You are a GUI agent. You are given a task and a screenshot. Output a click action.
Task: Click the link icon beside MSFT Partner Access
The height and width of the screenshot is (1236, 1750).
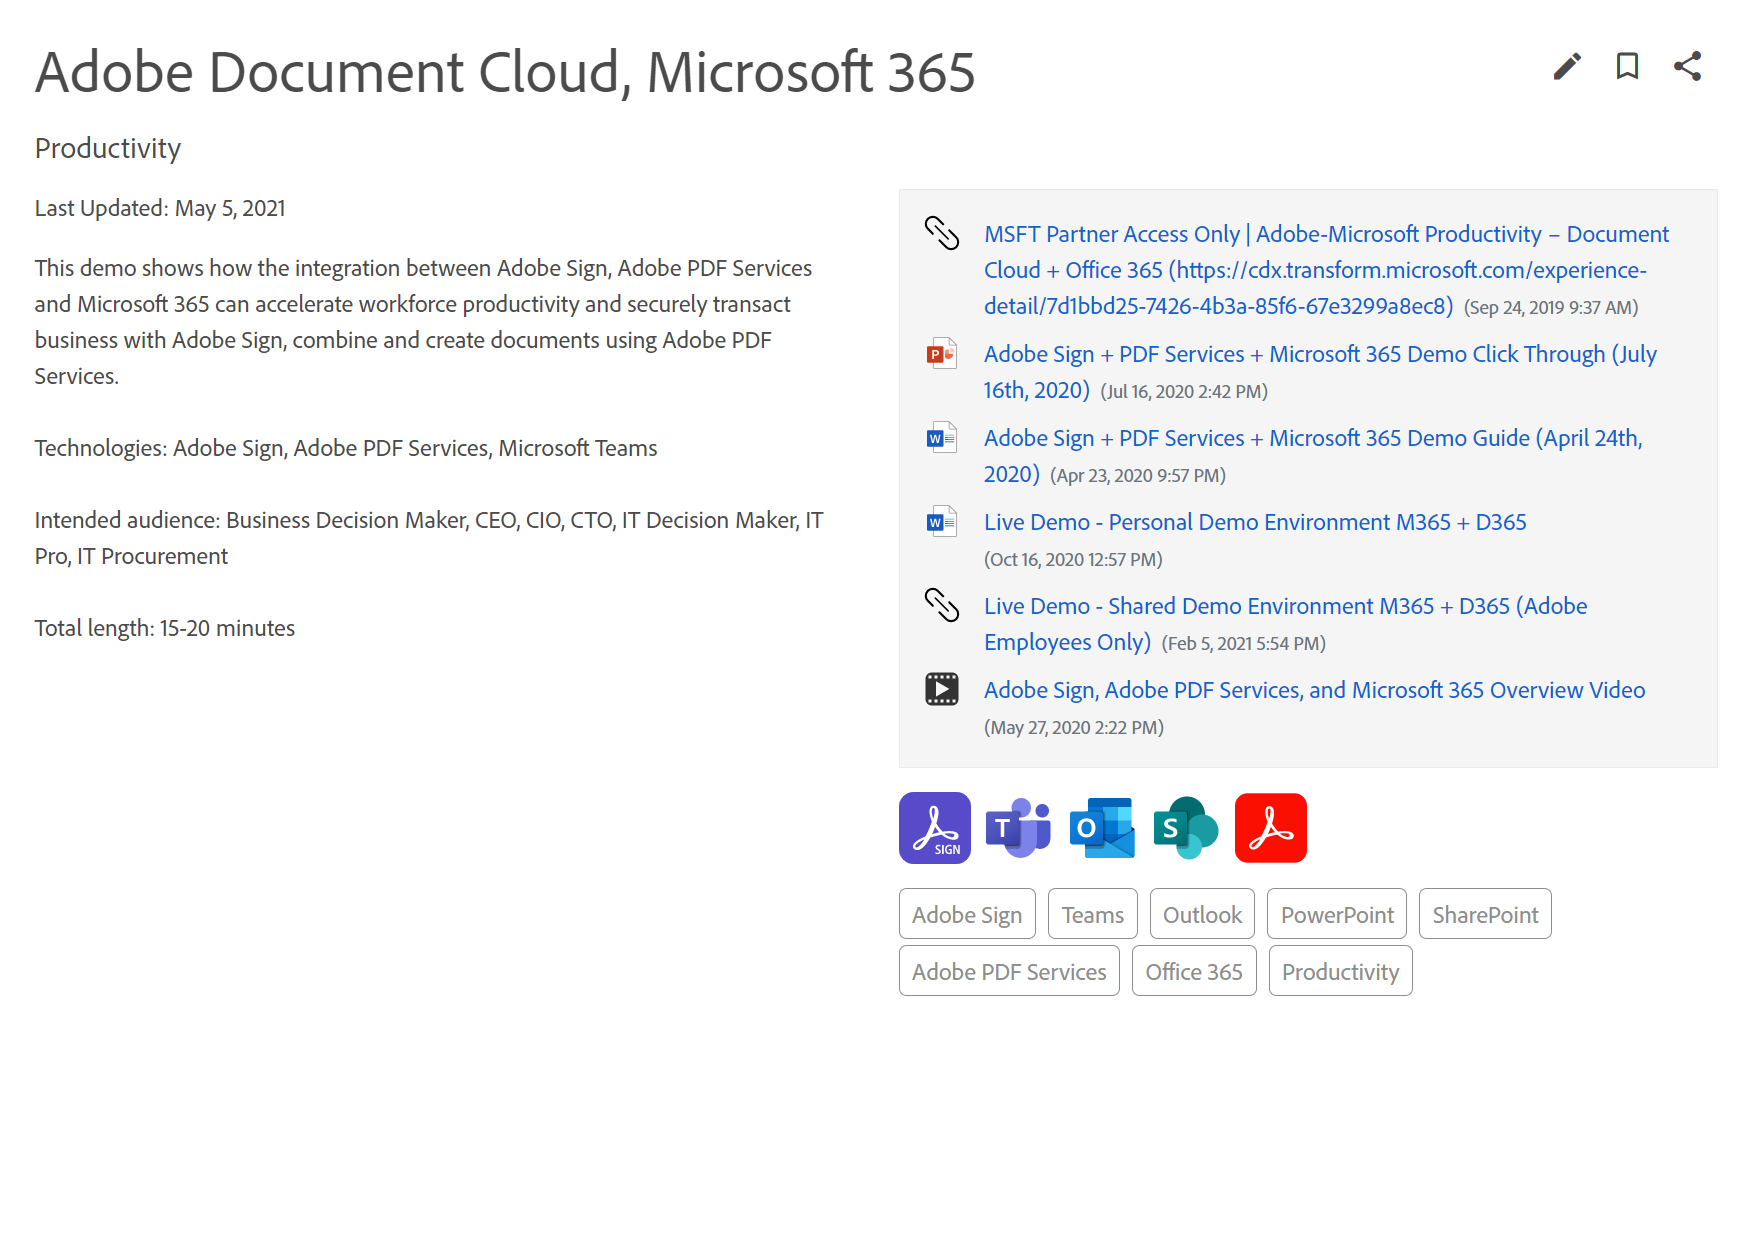[941, 233]
